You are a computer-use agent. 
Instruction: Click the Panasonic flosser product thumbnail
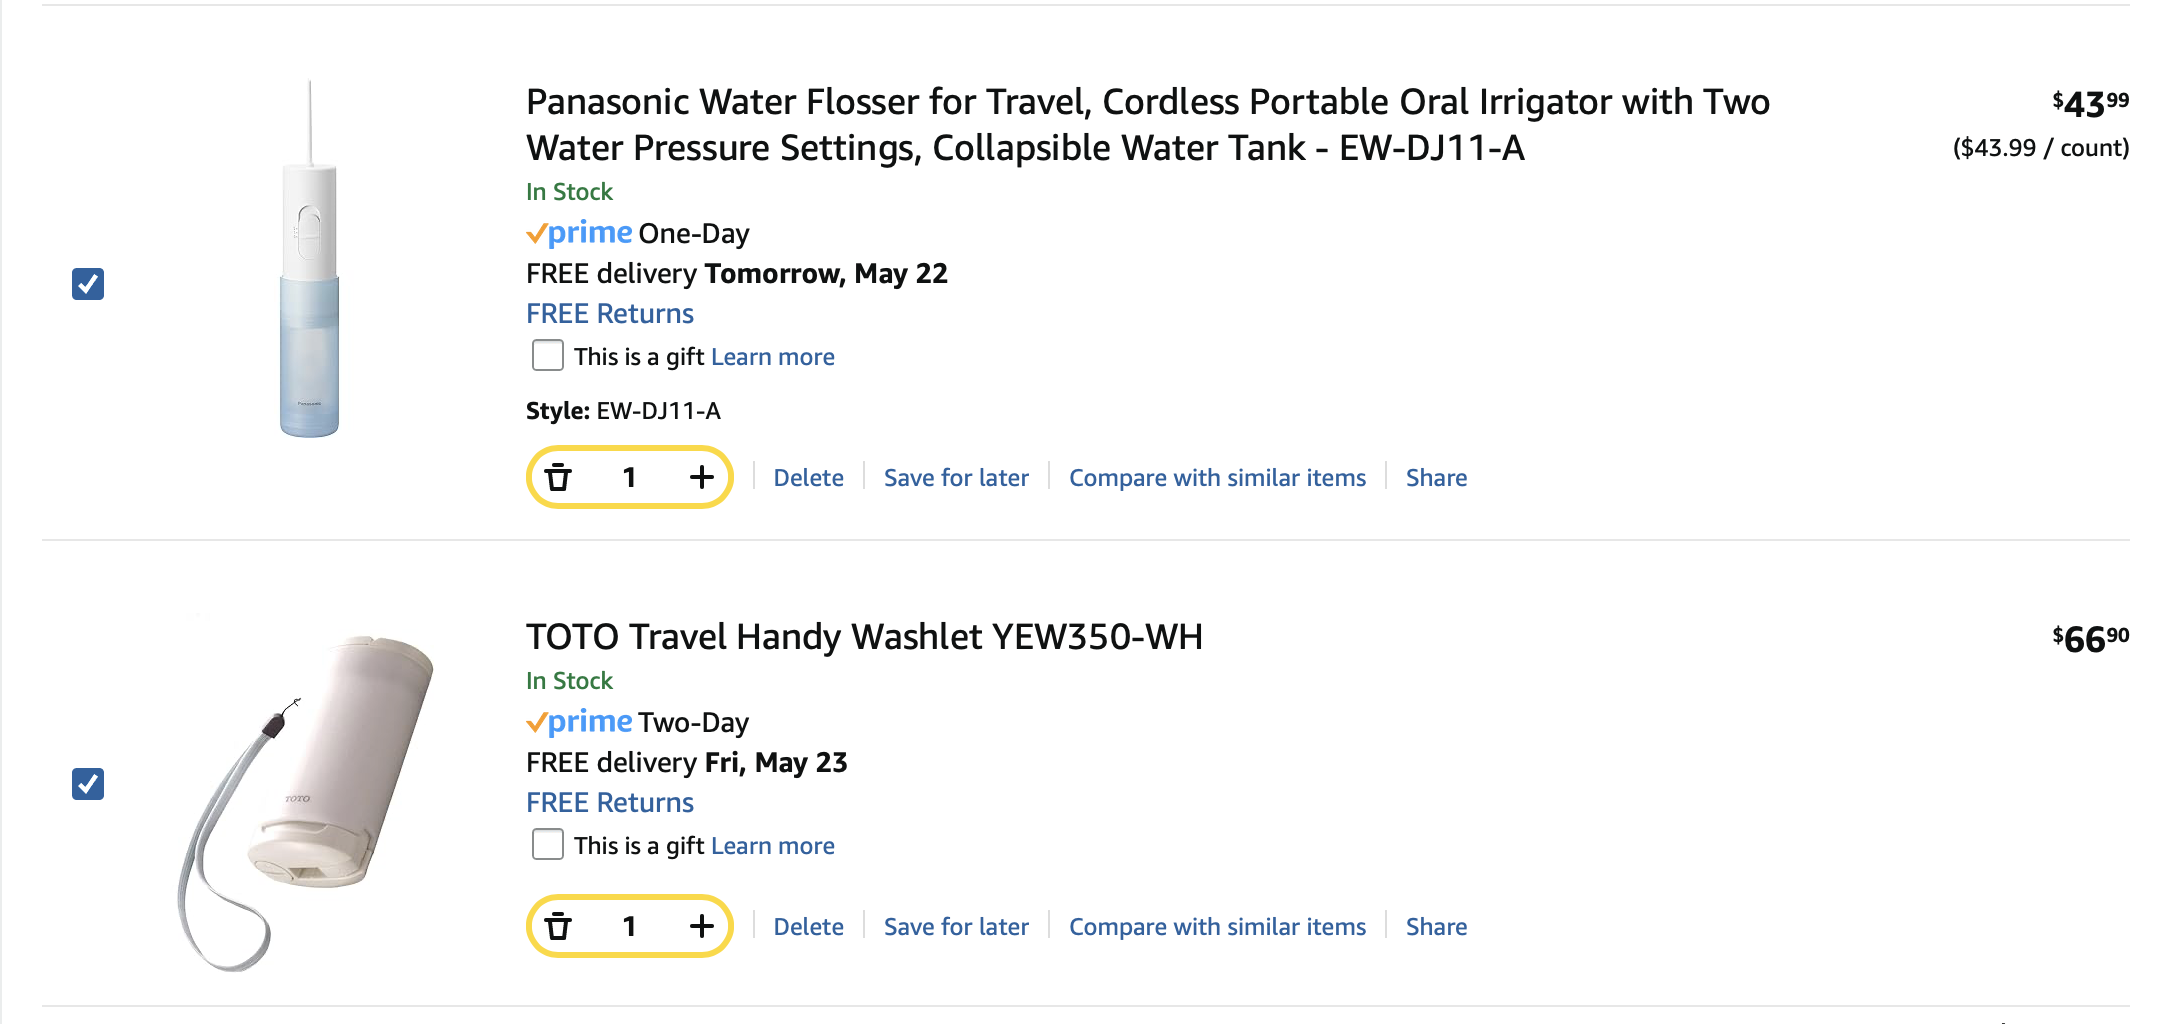(x=309, y=259)
